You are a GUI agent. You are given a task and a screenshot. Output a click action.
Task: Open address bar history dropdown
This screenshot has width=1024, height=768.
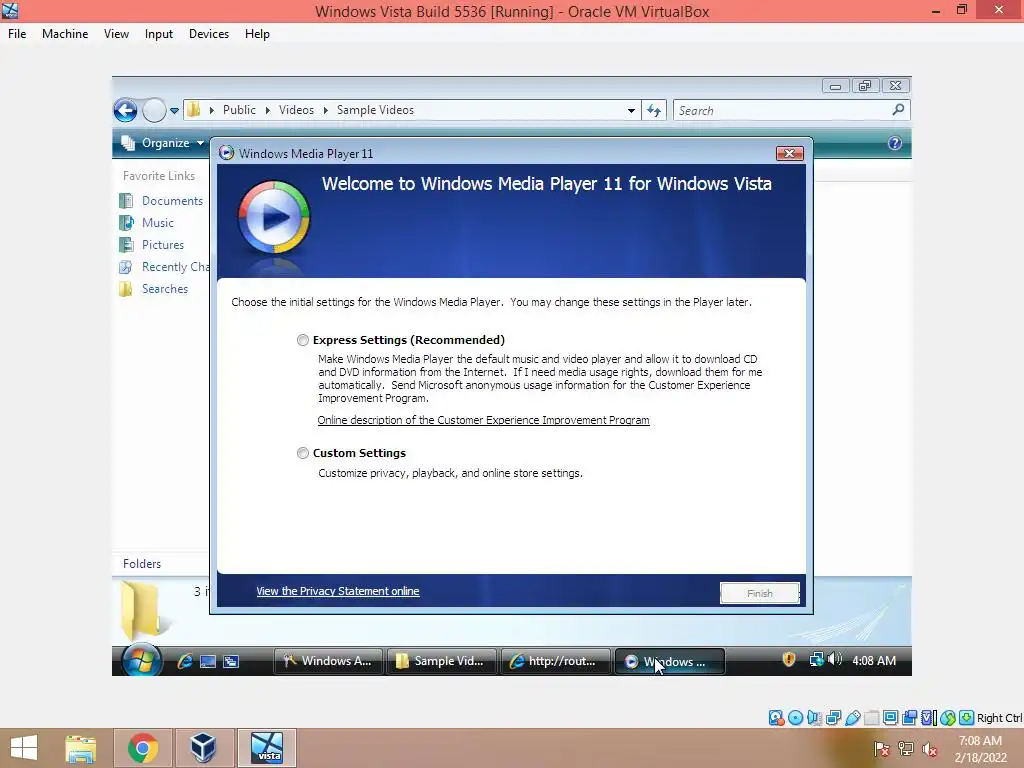631,110
